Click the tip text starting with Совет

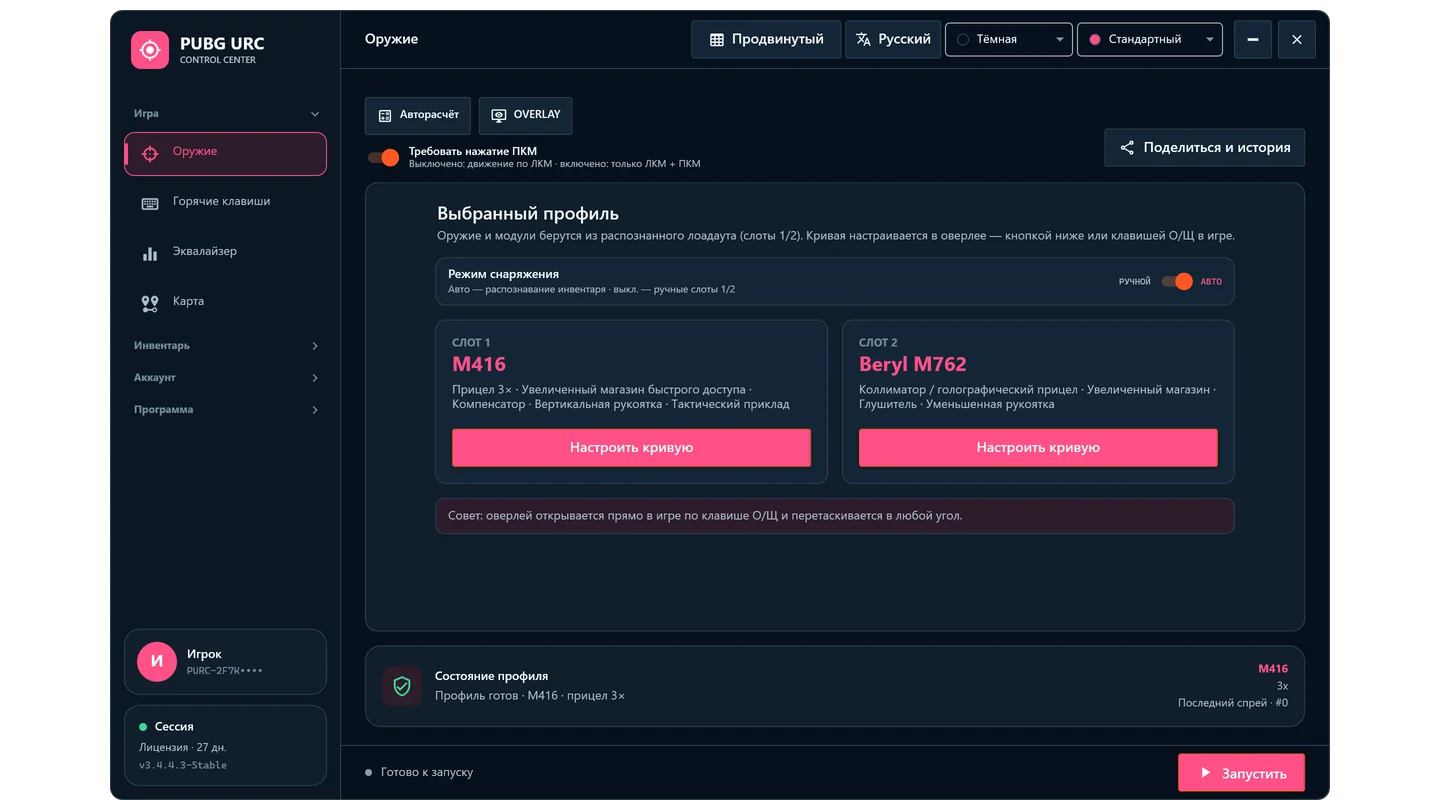(705, 516)
